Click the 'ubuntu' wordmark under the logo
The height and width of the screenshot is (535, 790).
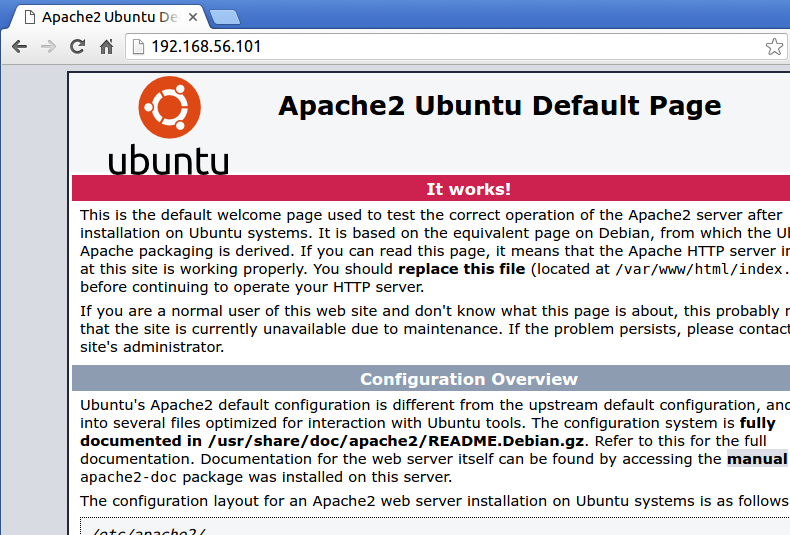point(168,160)
